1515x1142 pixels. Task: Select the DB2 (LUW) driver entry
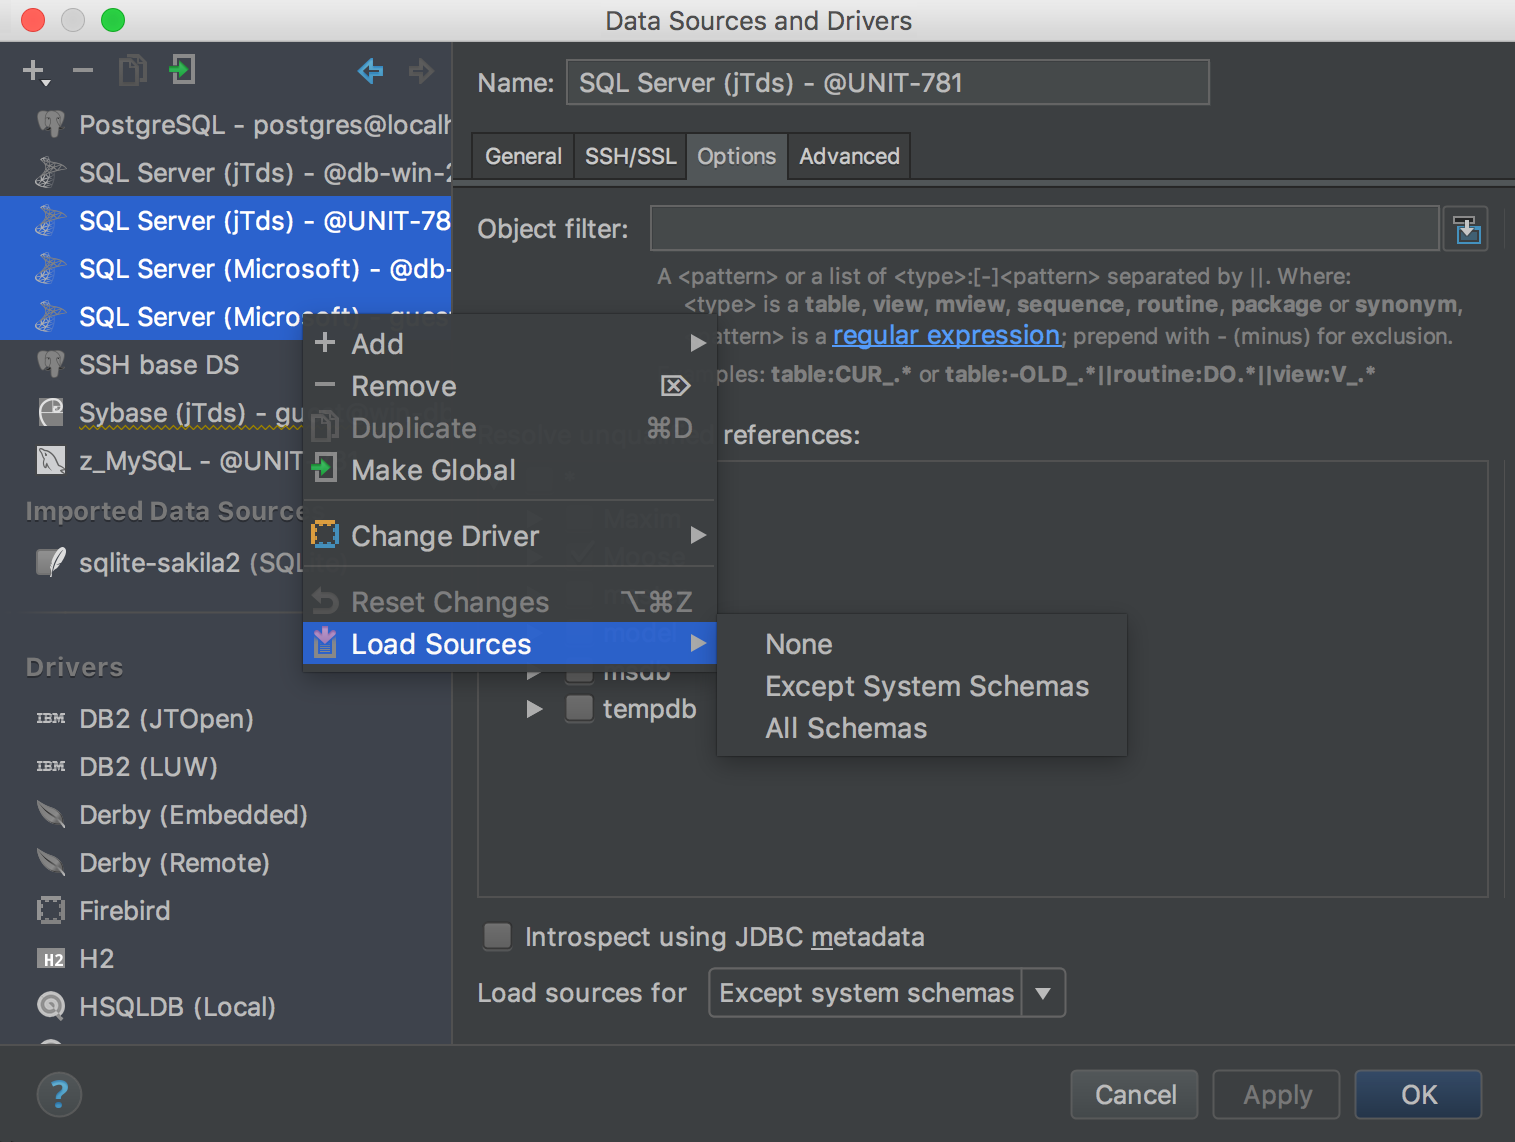(226, 766)
